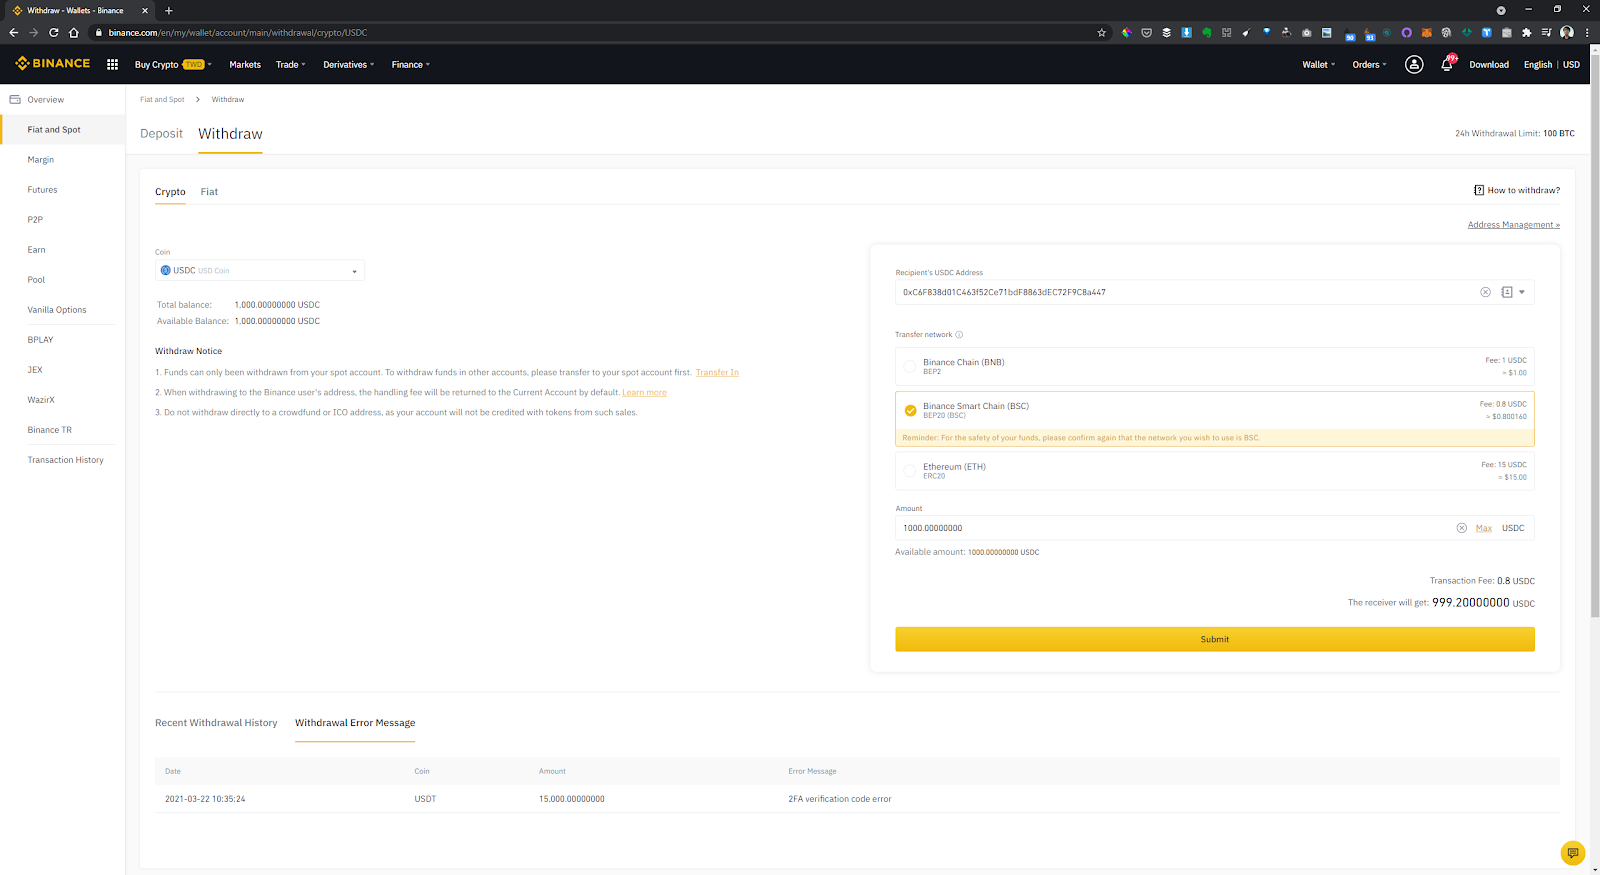
Task: Click the yellow Submit button
Action: (1214, 639)
